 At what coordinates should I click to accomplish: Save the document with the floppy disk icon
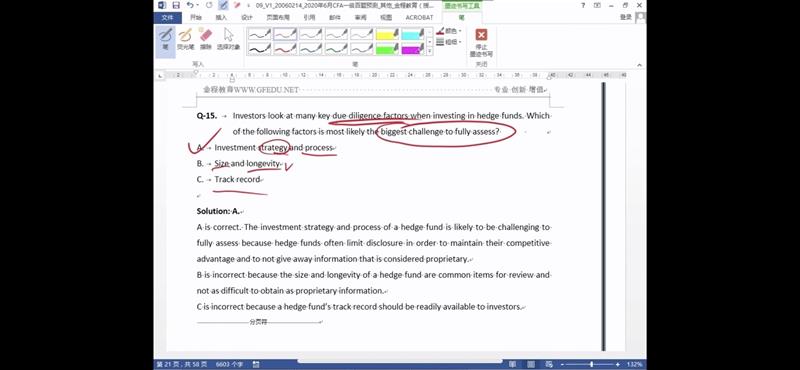click(177, 5)
